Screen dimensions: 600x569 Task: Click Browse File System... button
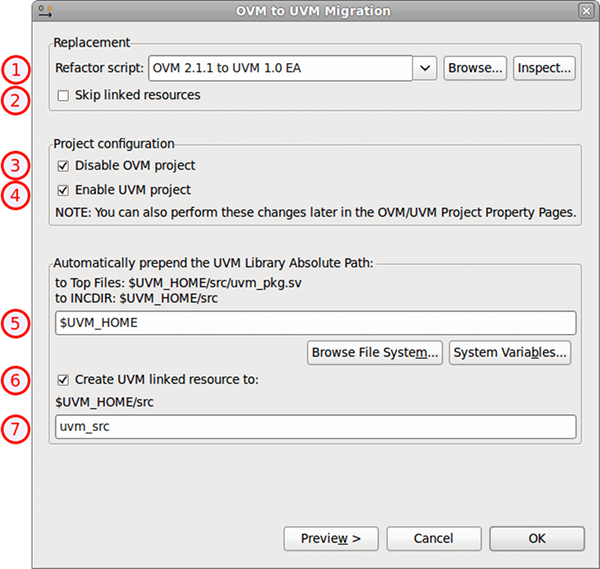pos(375,352)
